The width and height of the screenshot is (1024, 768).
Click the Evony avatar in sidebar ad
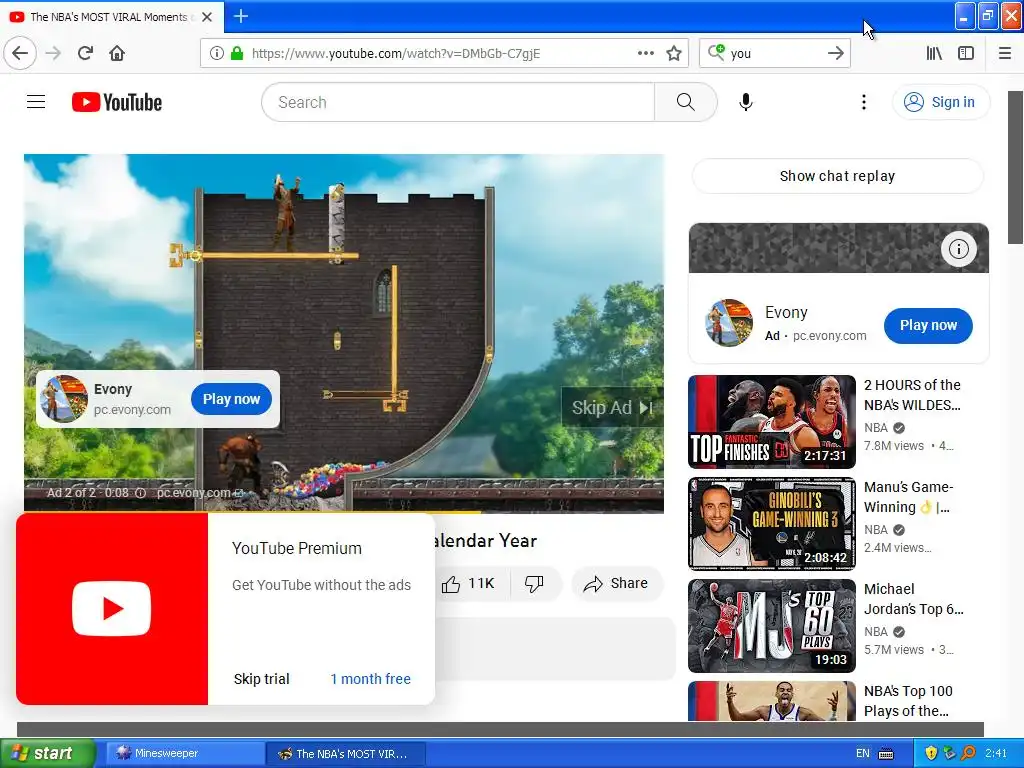[x=729, y=323]
